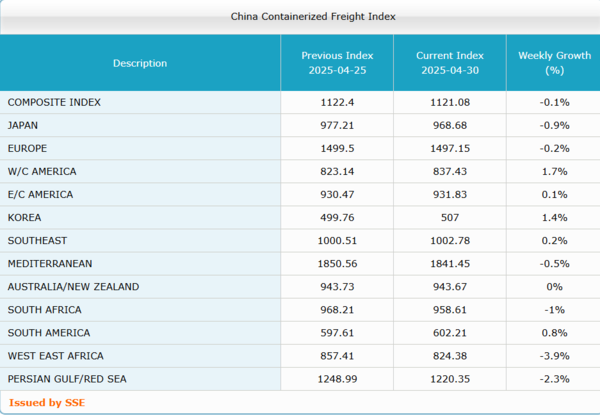
Task: Click the EUROPE row label
Action: click(x=27, y=148)
